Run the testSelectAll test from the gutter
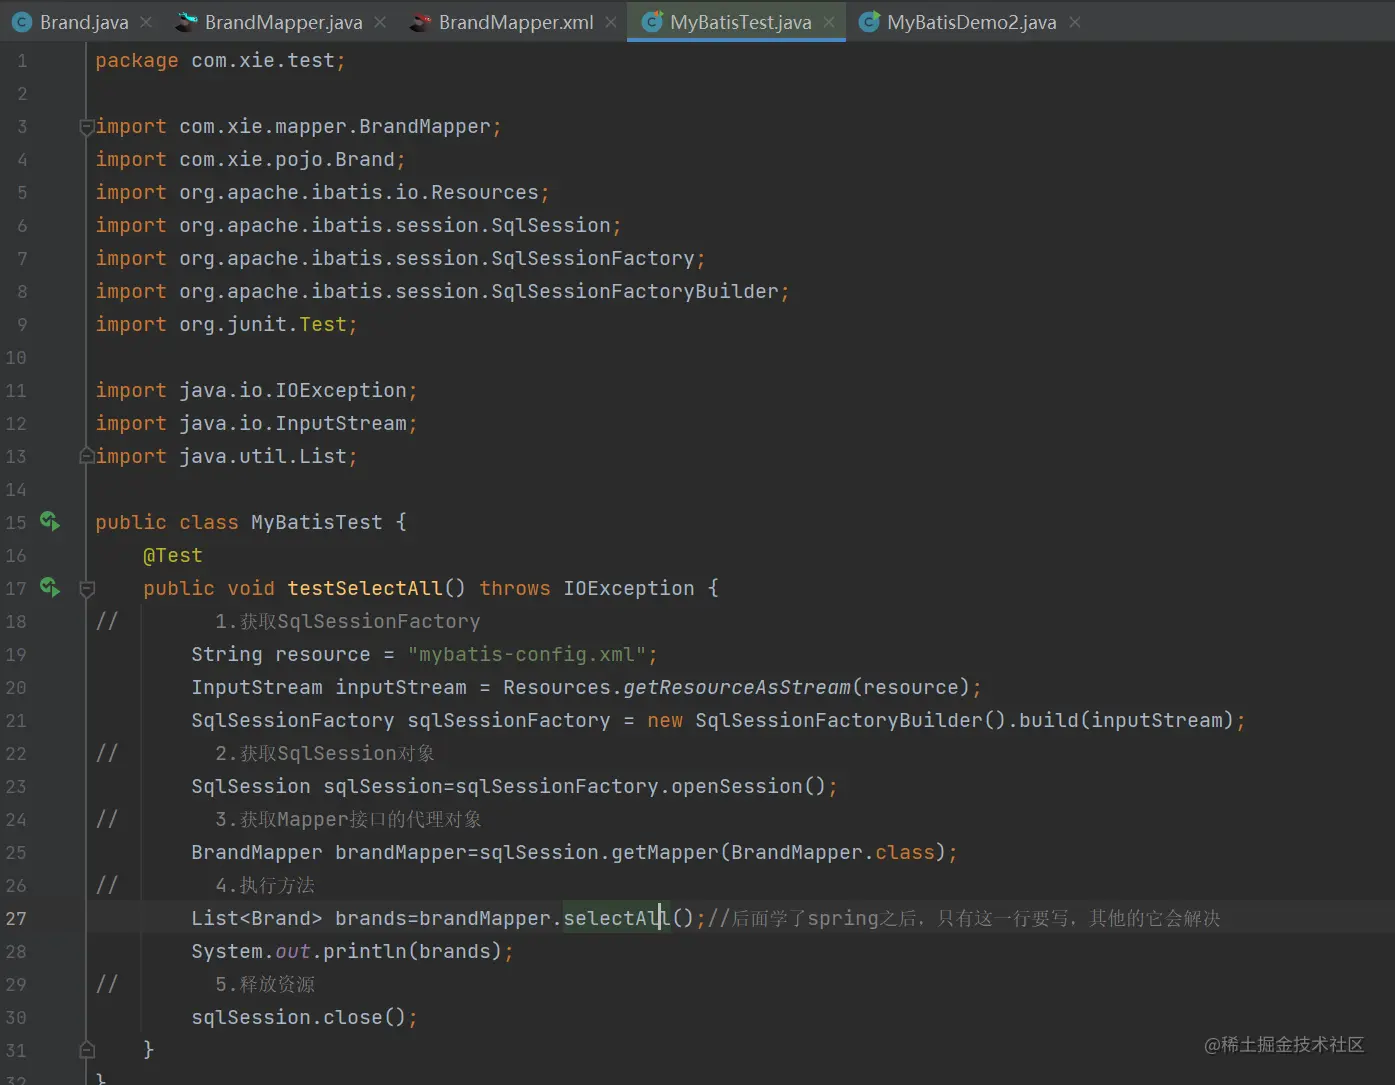The width and height of the screenshot is (1395, 1085). click(x=49, y=587)
